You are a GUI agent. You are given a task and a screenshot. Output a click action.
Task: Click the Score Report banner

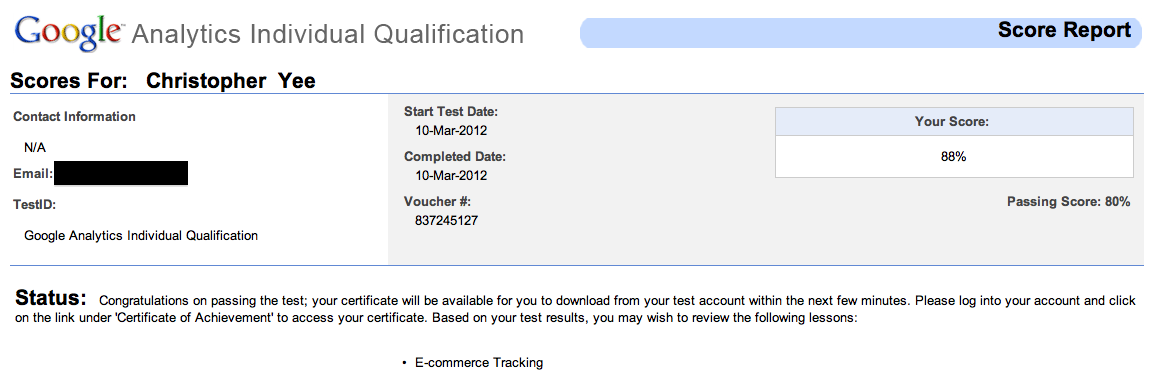coord(860,32)
